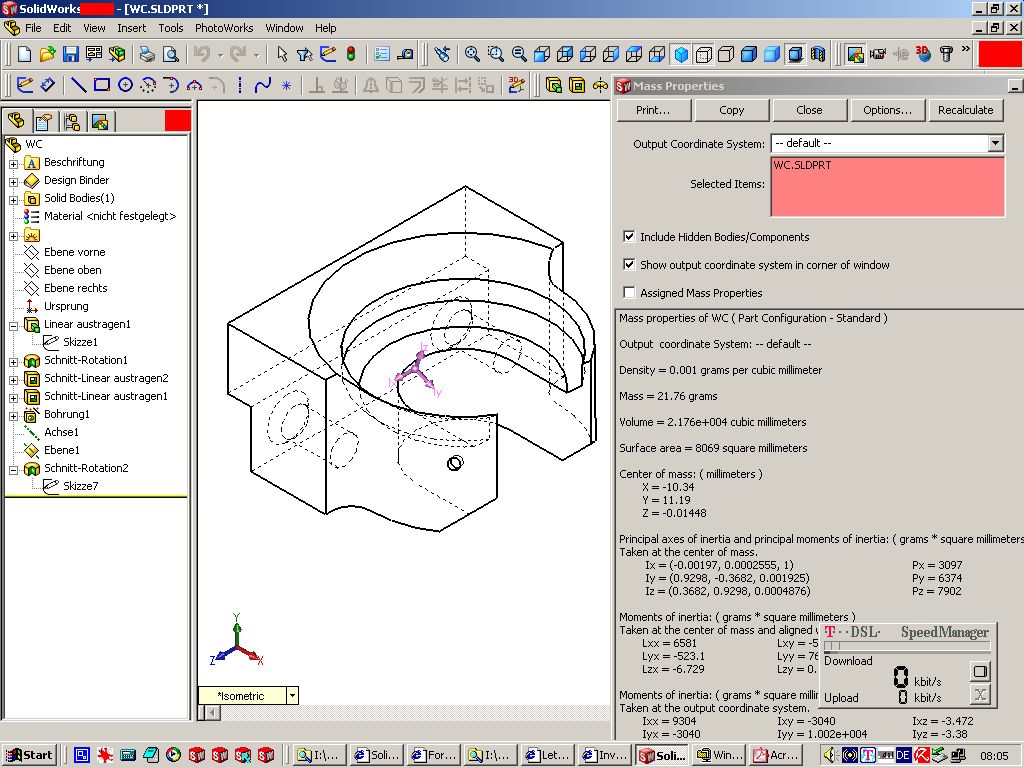Open the PhotoWorks menu

click(x=224, y=28)
